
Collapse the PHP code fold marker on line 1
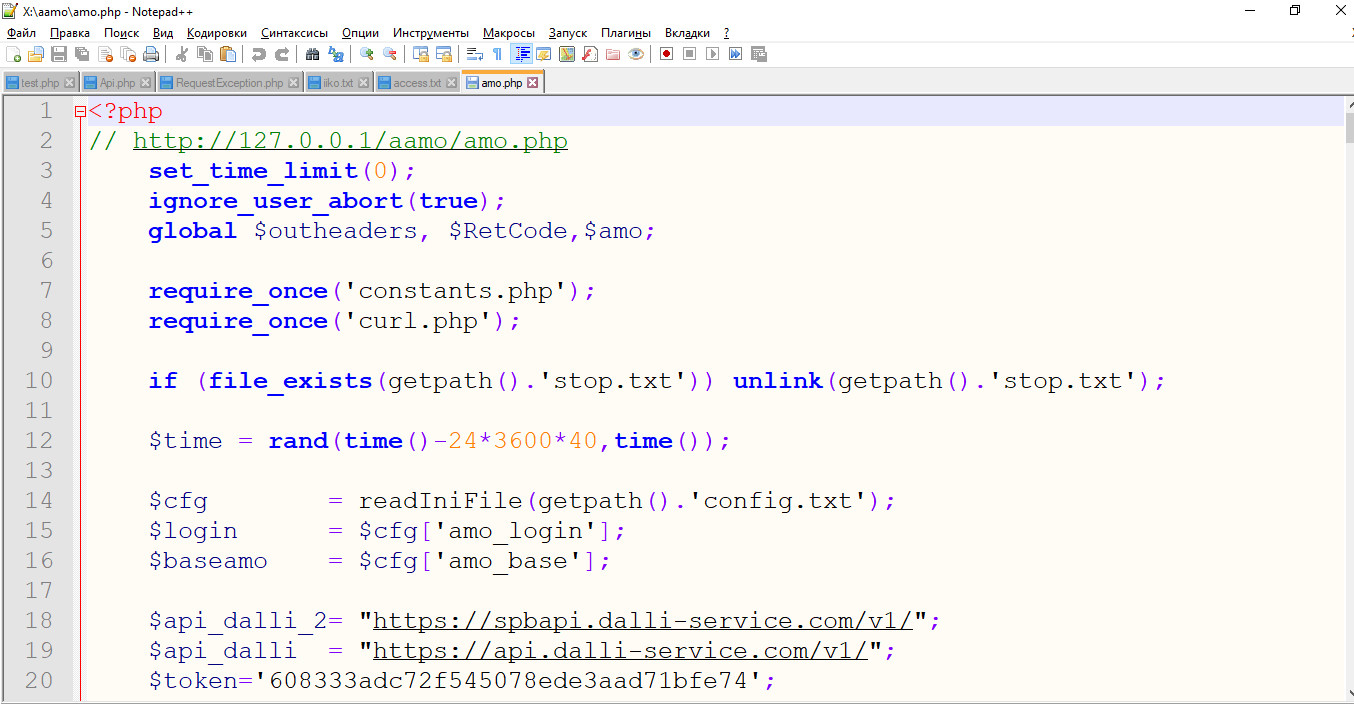coord(80,112)
